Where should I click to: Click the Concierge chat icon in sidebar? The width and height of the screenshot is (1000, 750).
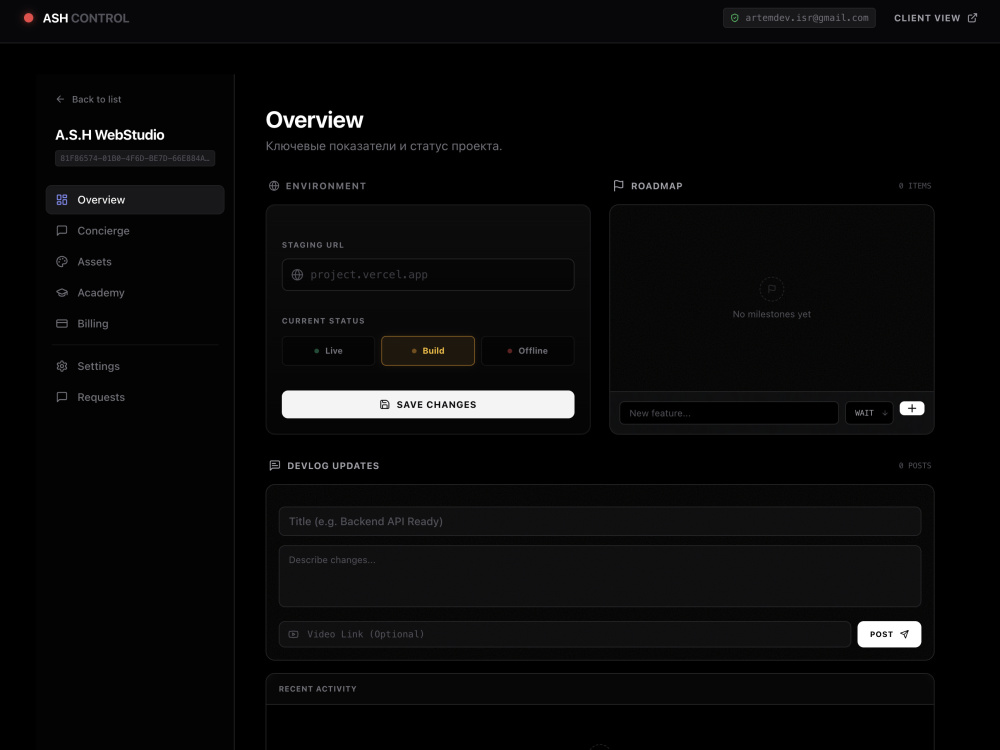[x=62, y=231]
